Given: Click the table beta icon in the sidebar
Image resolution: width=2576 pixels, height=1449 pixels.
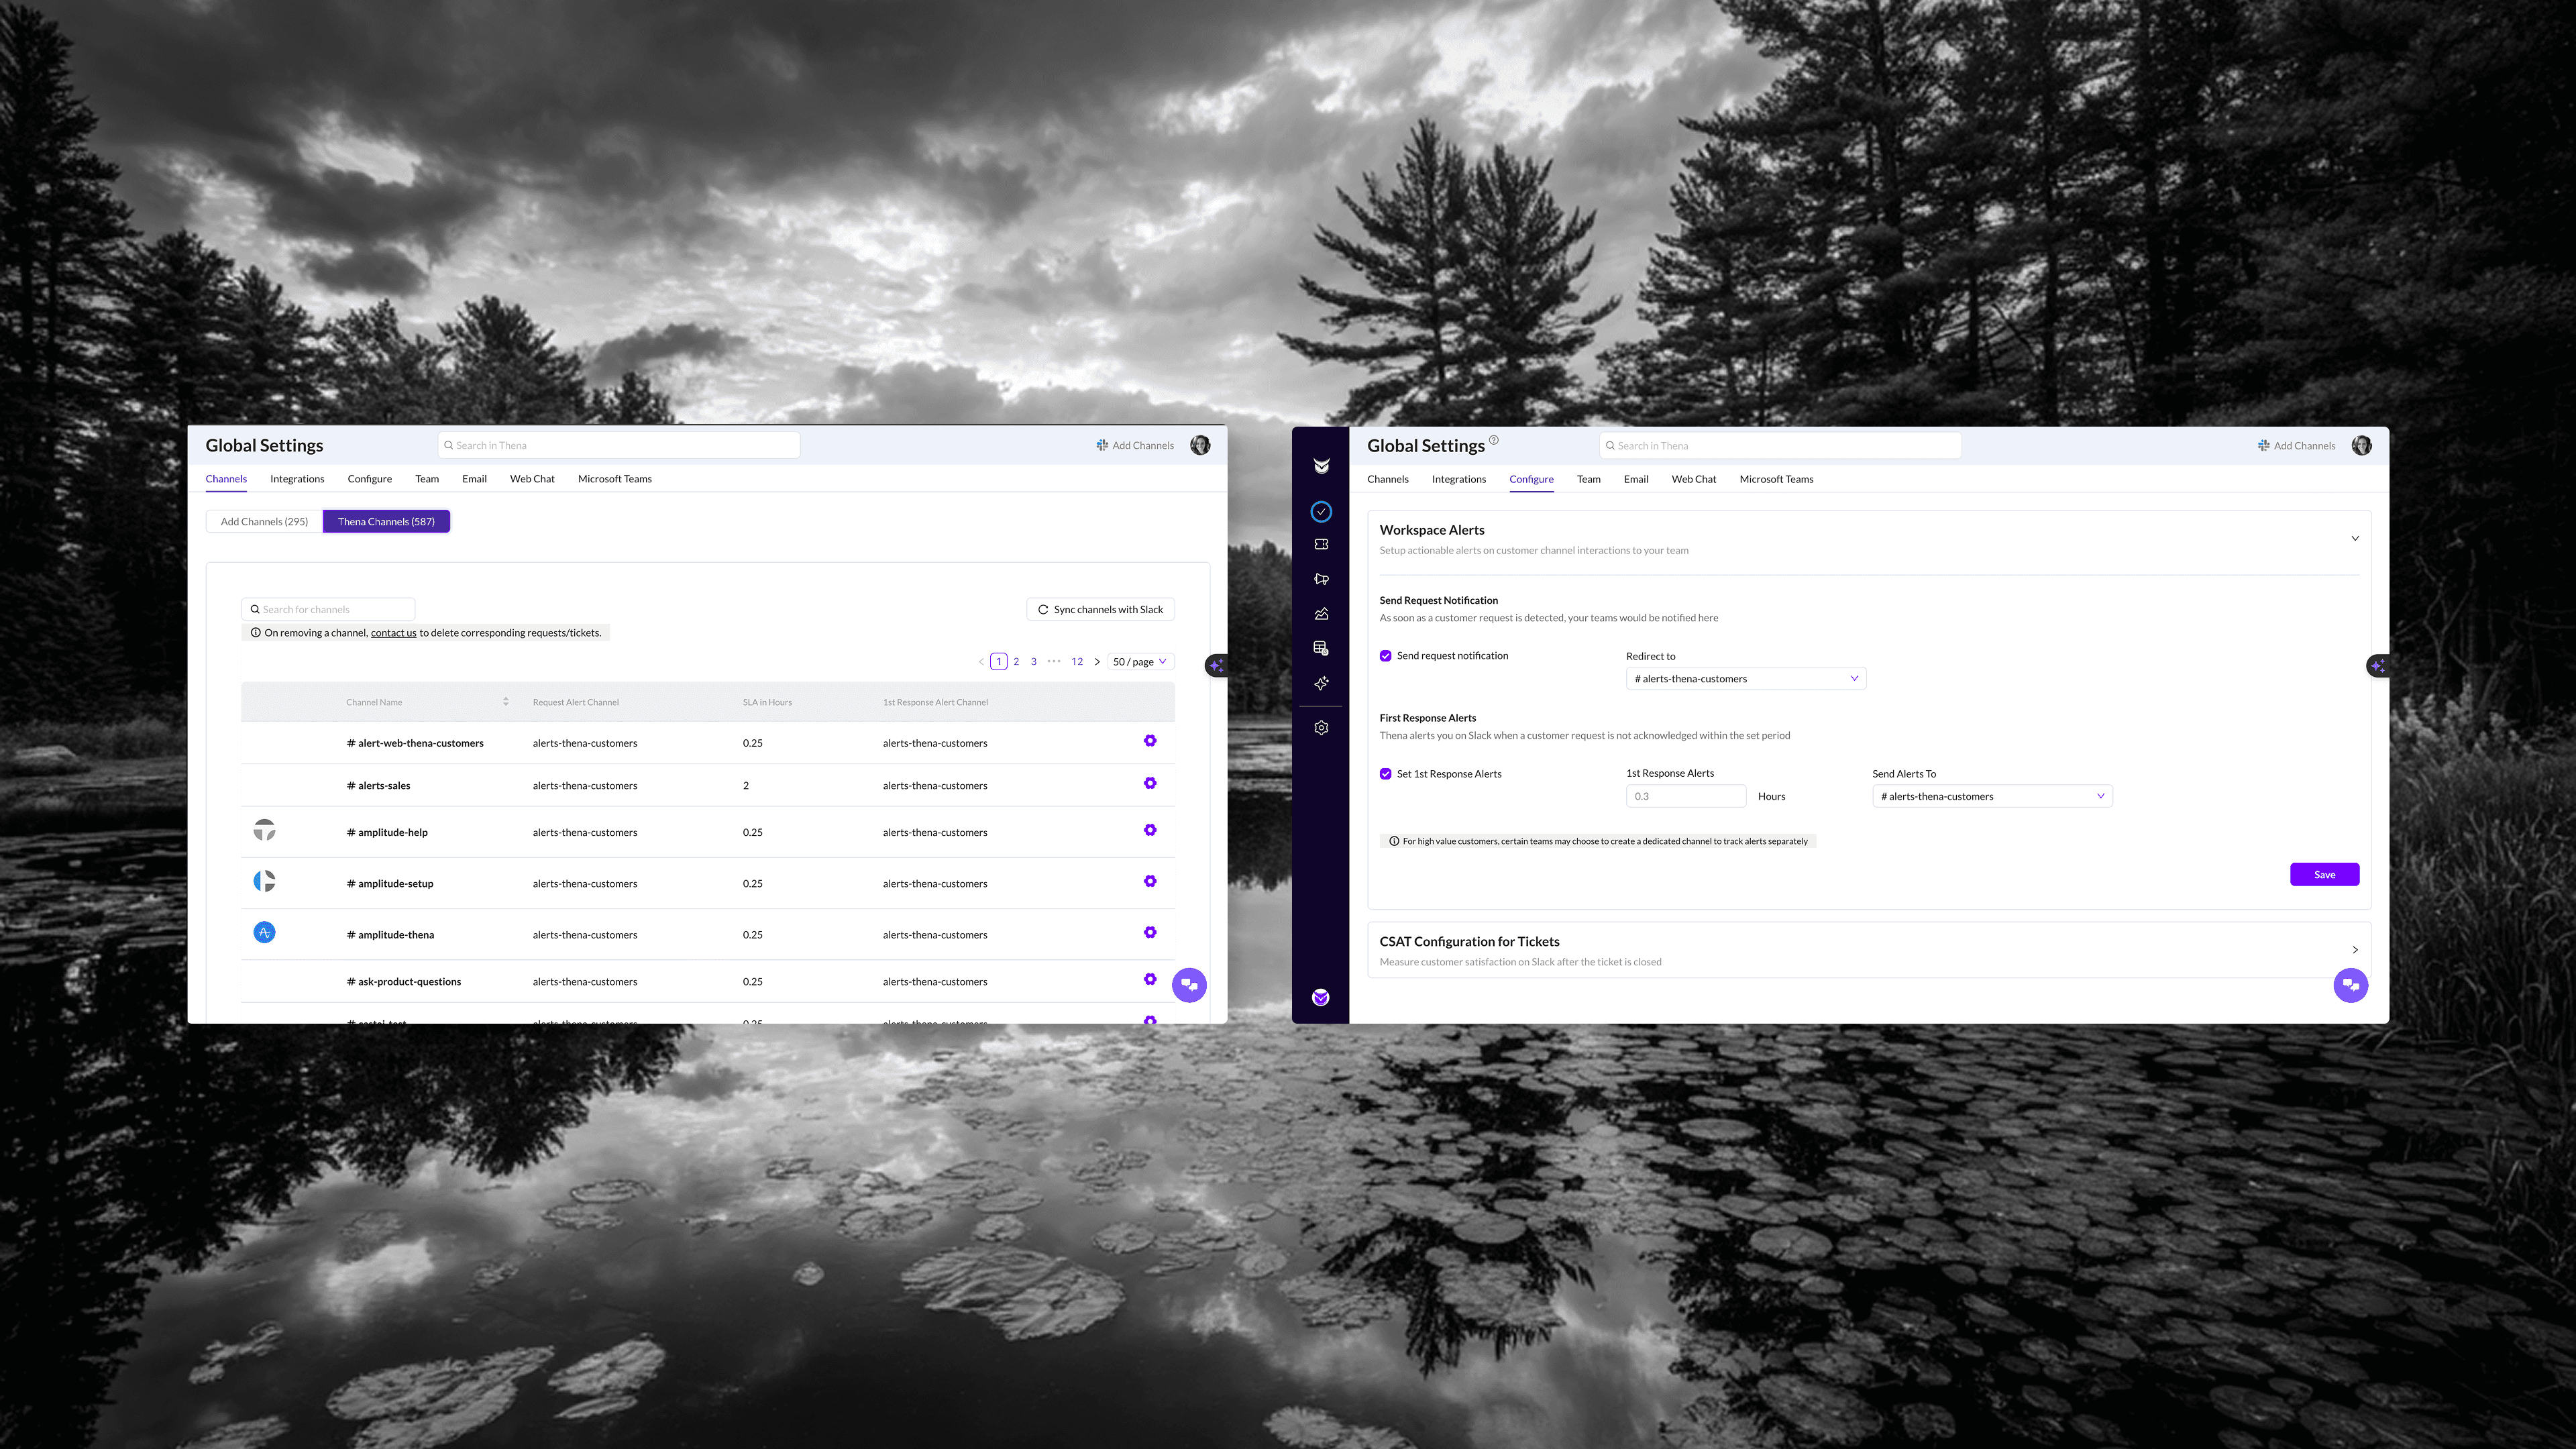Looking at the screenshot, I should tap(1321, 648).
